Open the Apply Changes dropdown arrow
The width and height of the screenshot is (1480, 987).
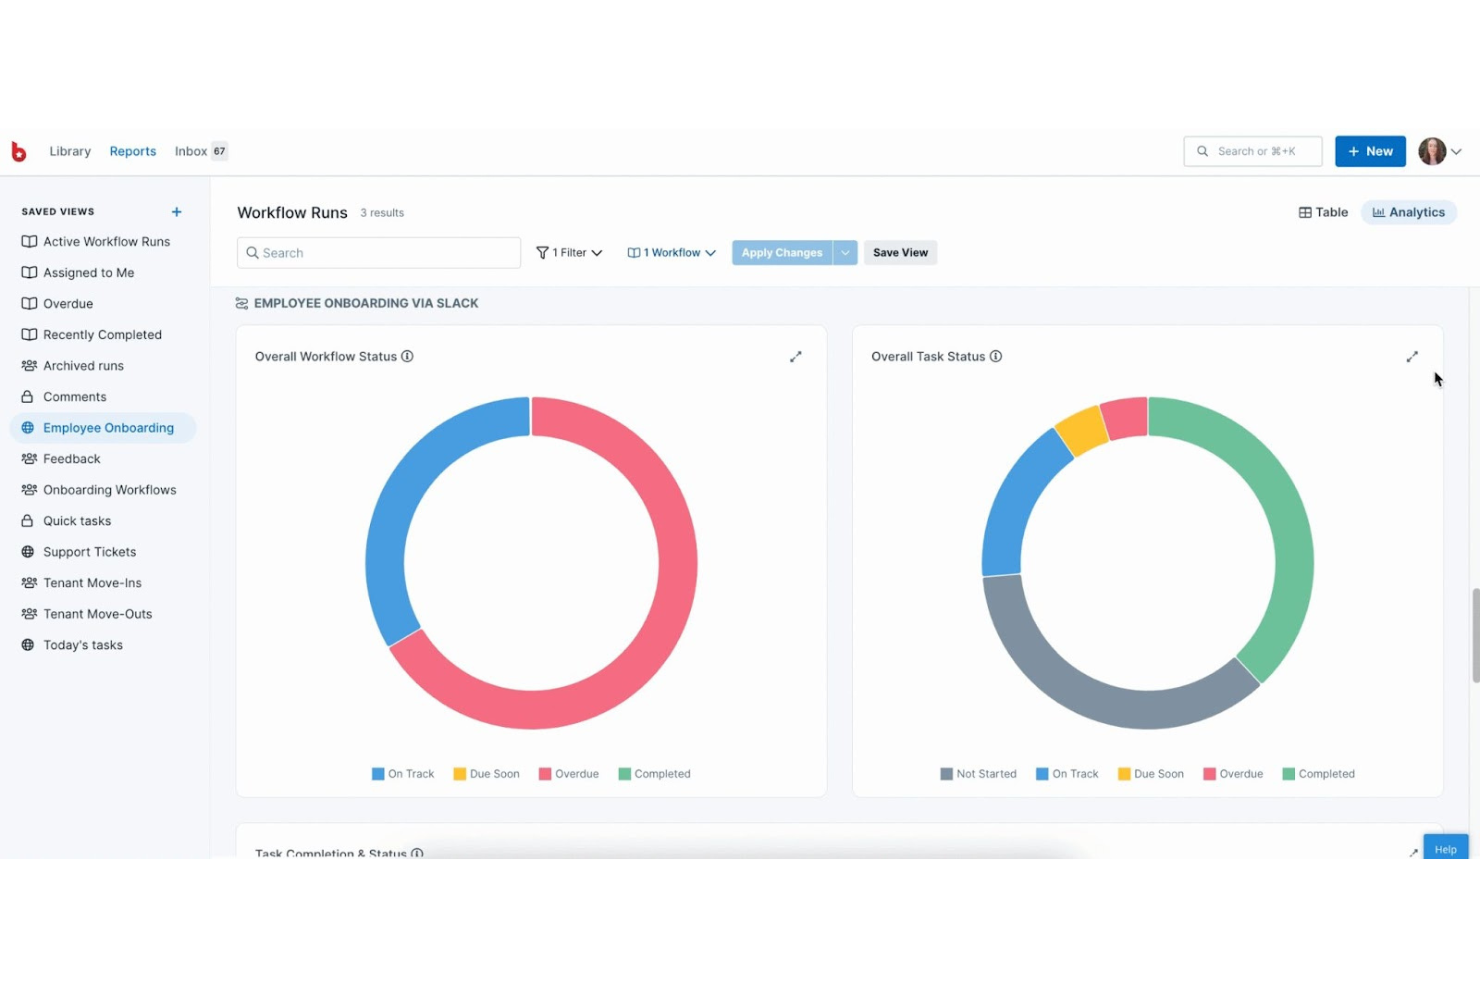[x=845, y=253]
